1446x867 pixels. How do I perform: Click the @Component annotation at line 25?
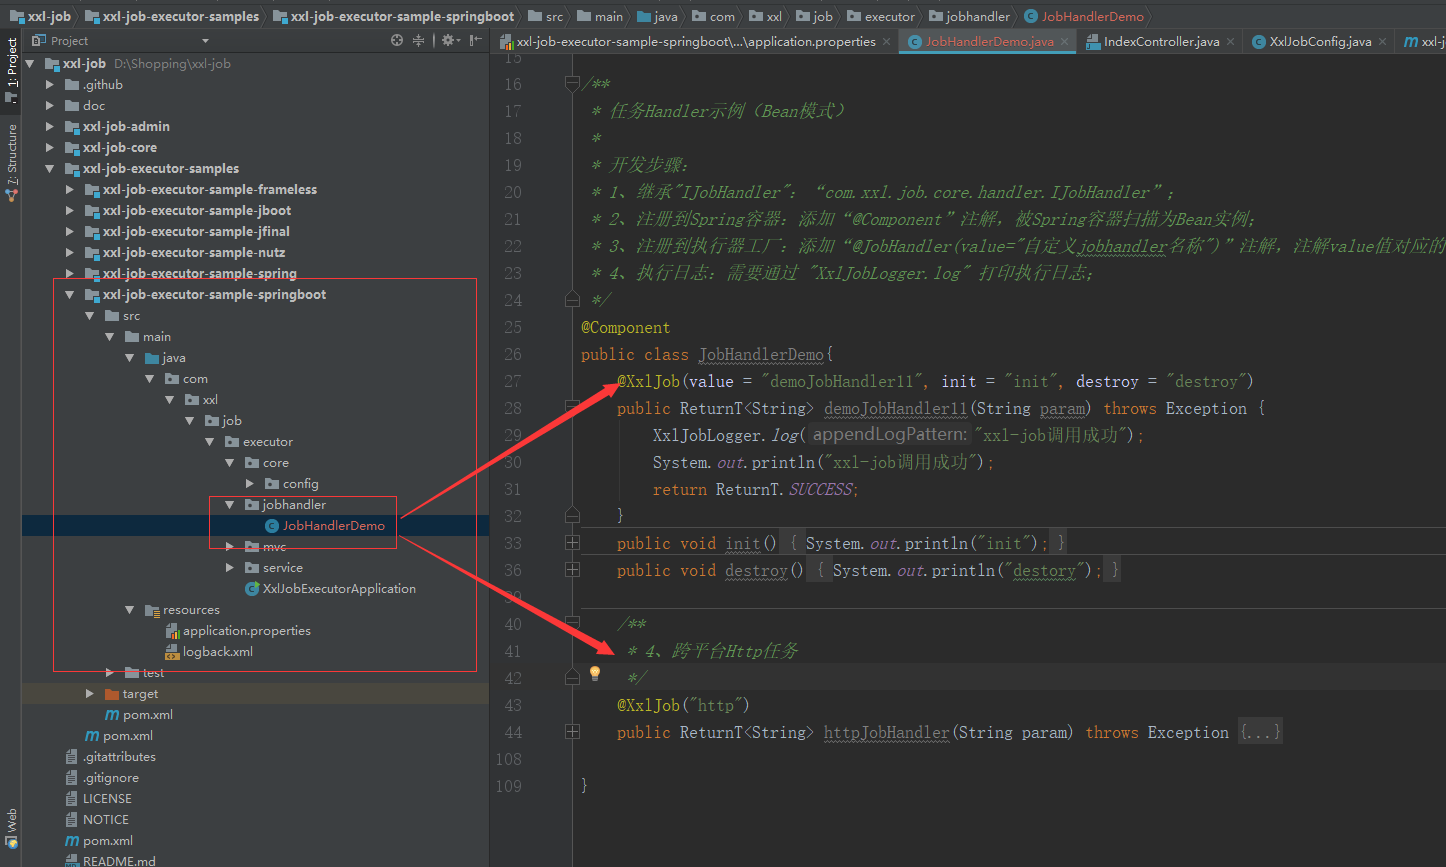(x=626, y=328)
